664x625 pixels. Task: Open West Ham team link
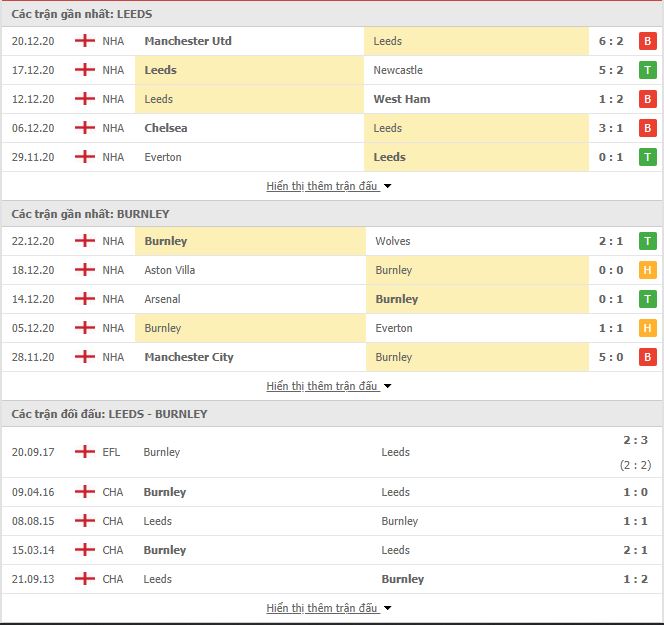click(402, 99)
